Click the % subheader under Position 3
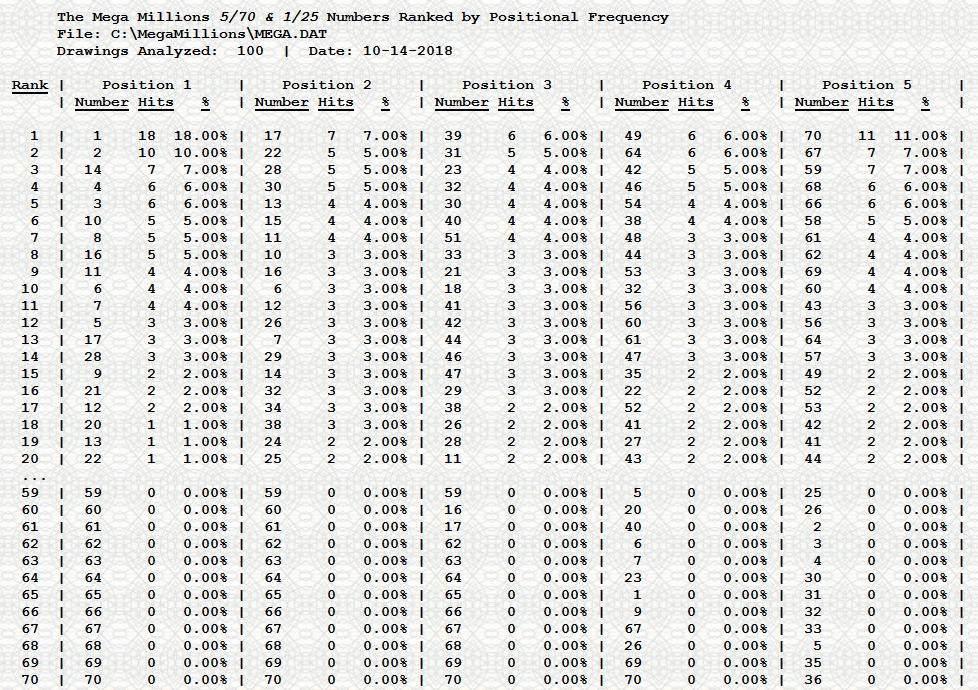This screenshot has height=690, width=978. [x=565, y=102]
